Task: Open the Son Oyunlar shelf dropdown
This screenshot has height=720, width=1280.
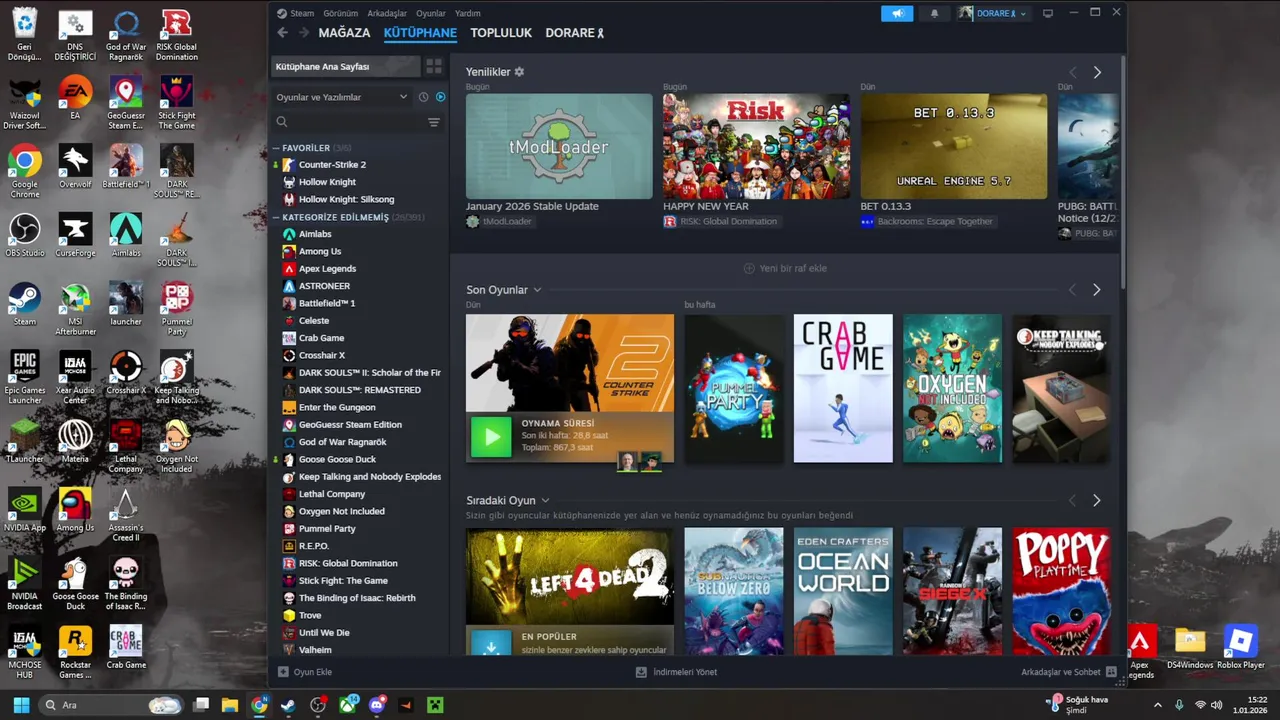Action: pyautogui.click(x=537, y=290)
